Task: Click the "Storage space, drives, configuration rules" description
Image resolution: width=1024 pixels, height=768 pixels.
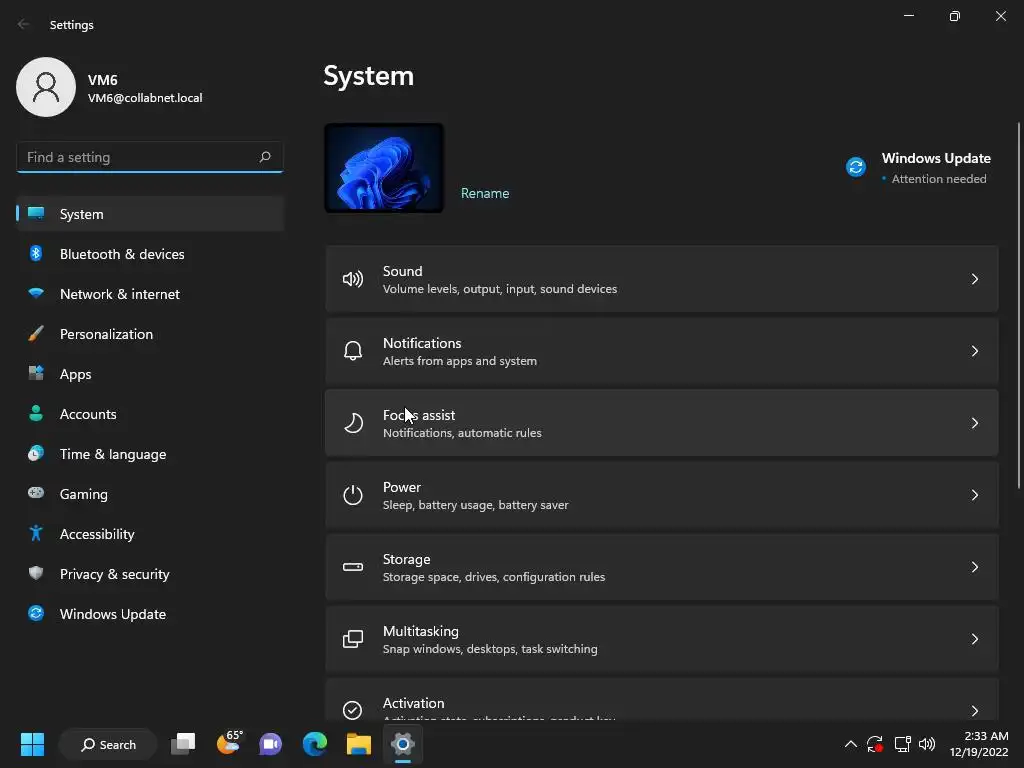Action: click(x=494, y=577)
